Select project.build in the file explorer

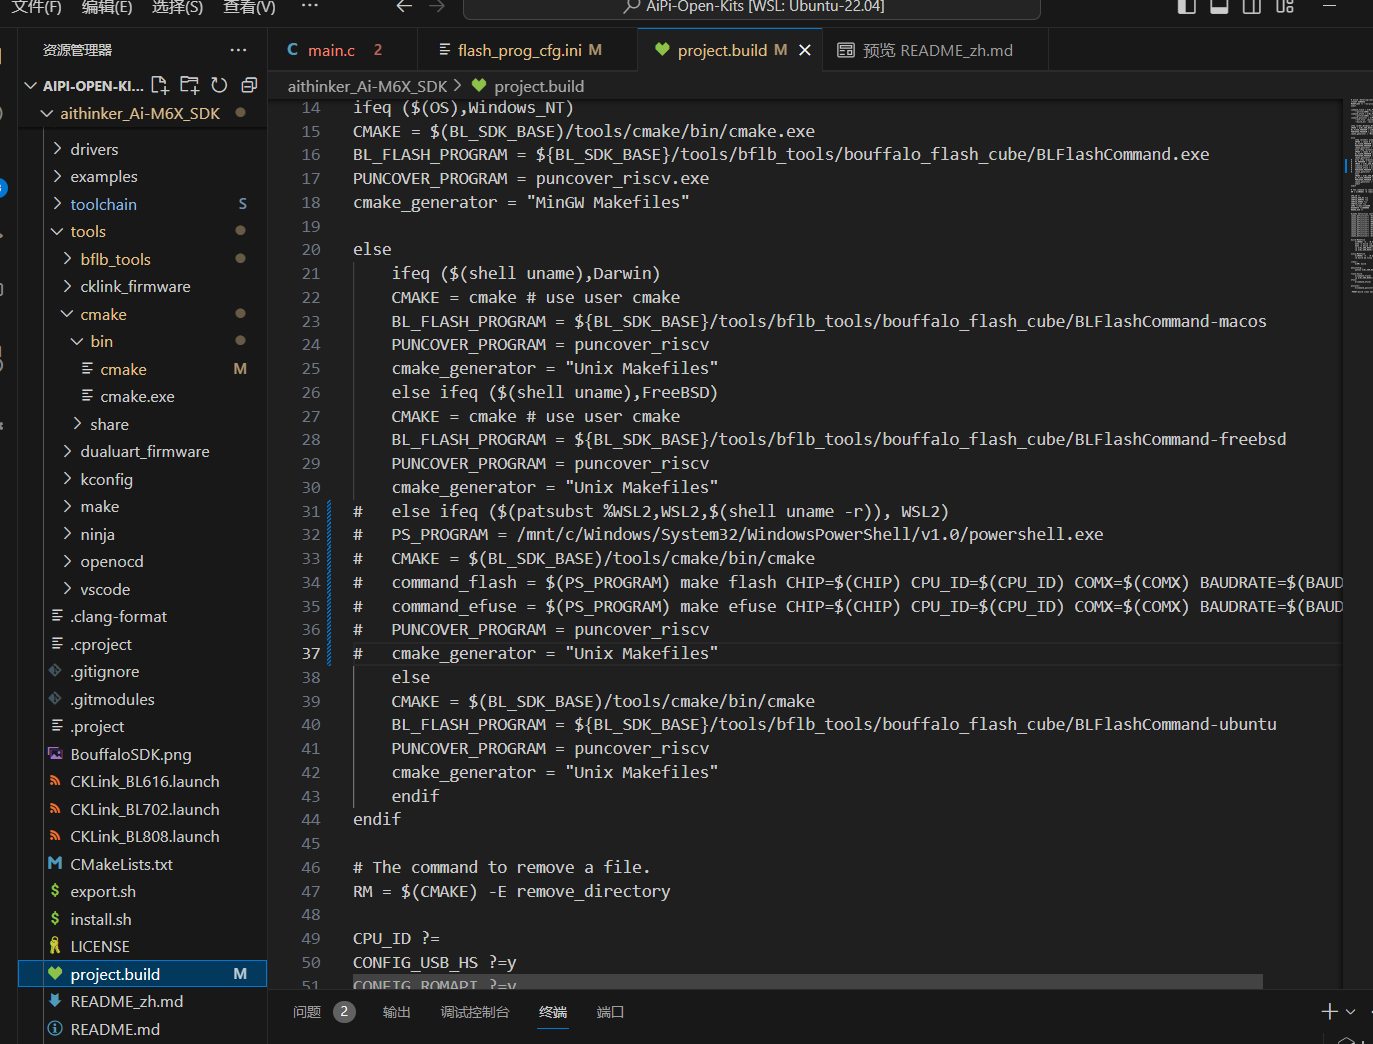click(x=142, y=973)
